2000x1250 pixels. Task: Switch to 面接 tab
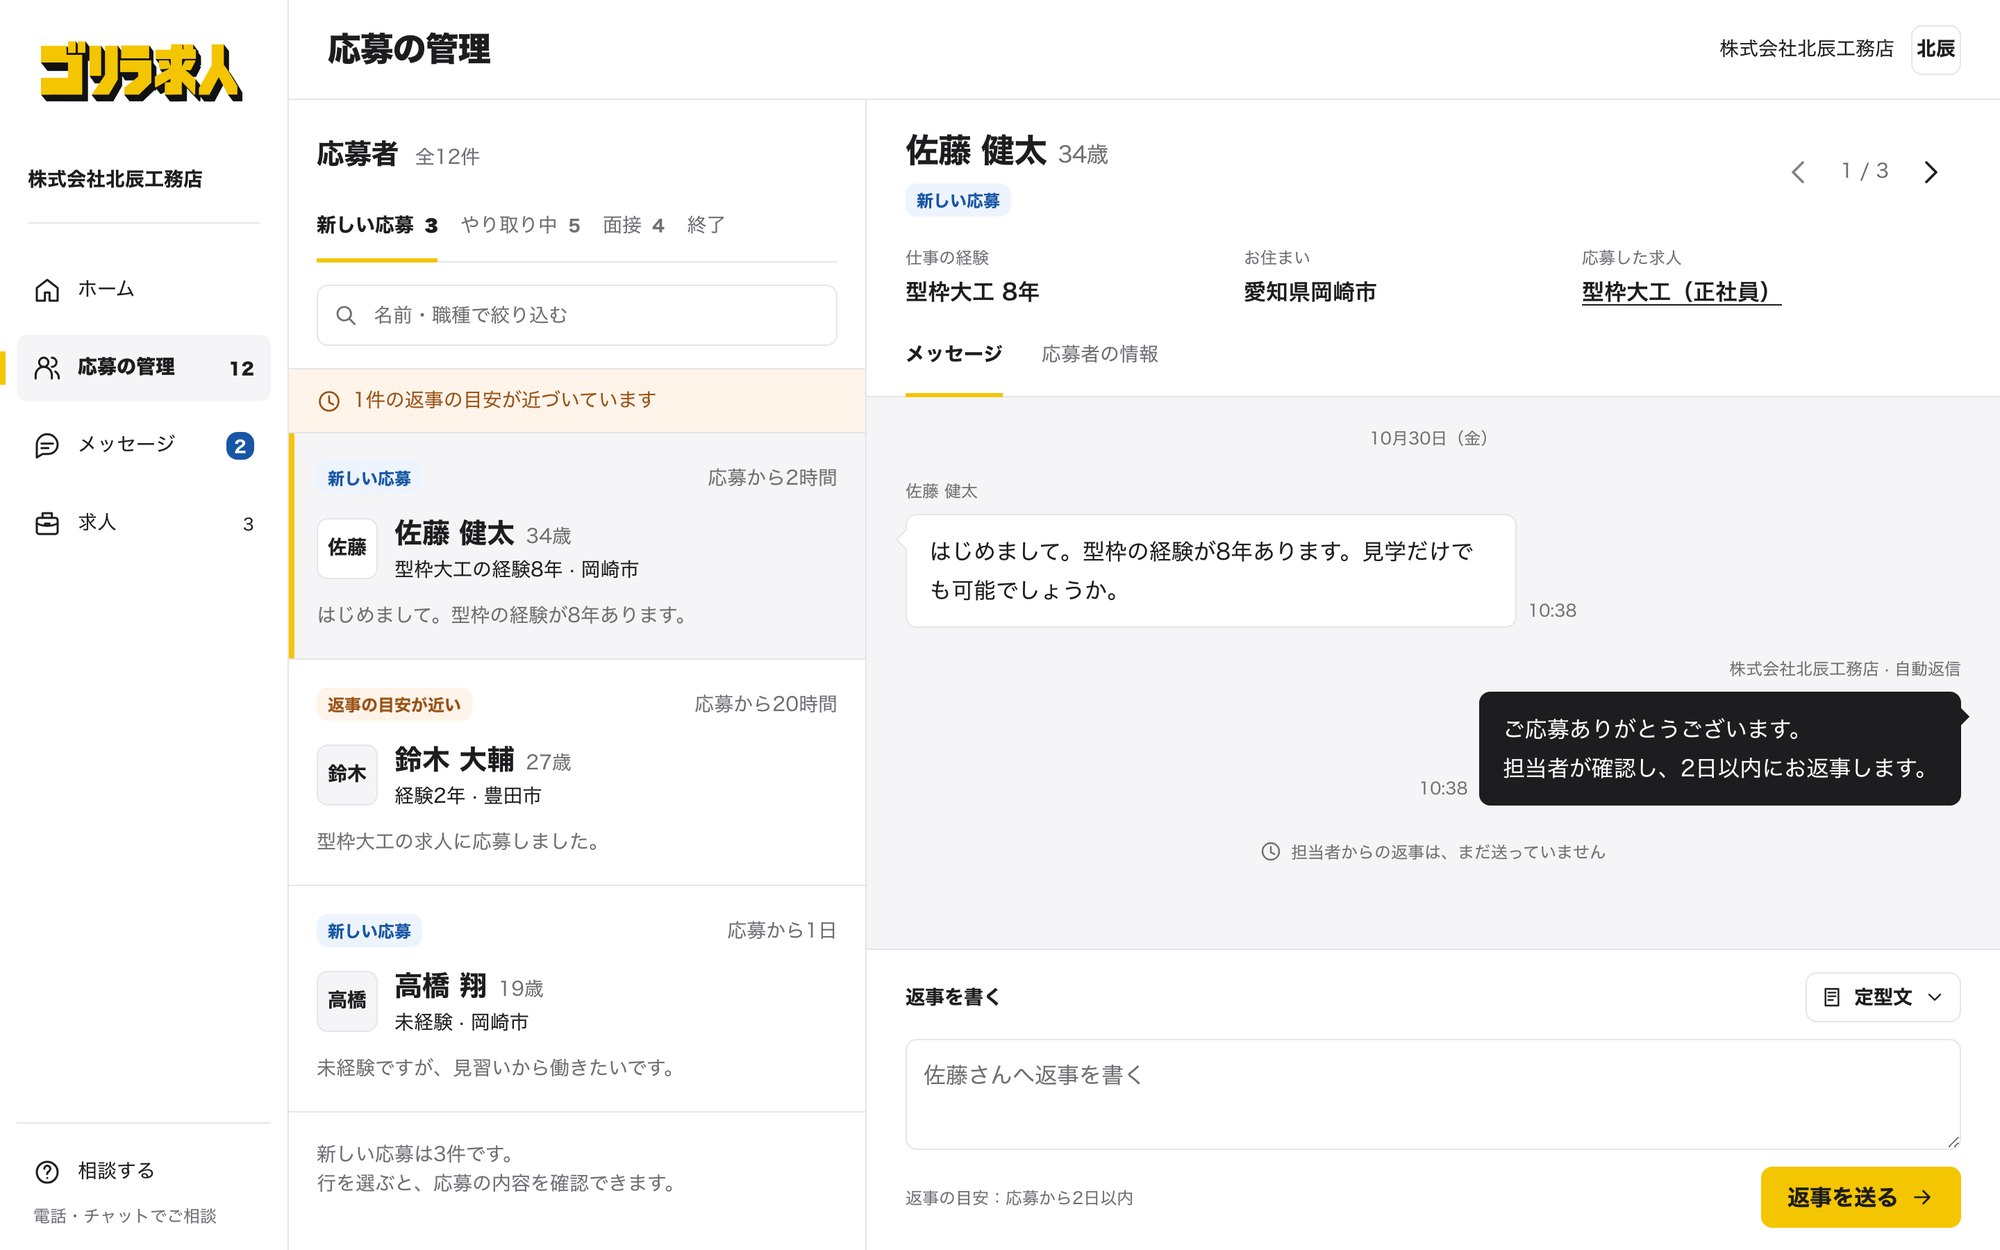coord(633,226)
